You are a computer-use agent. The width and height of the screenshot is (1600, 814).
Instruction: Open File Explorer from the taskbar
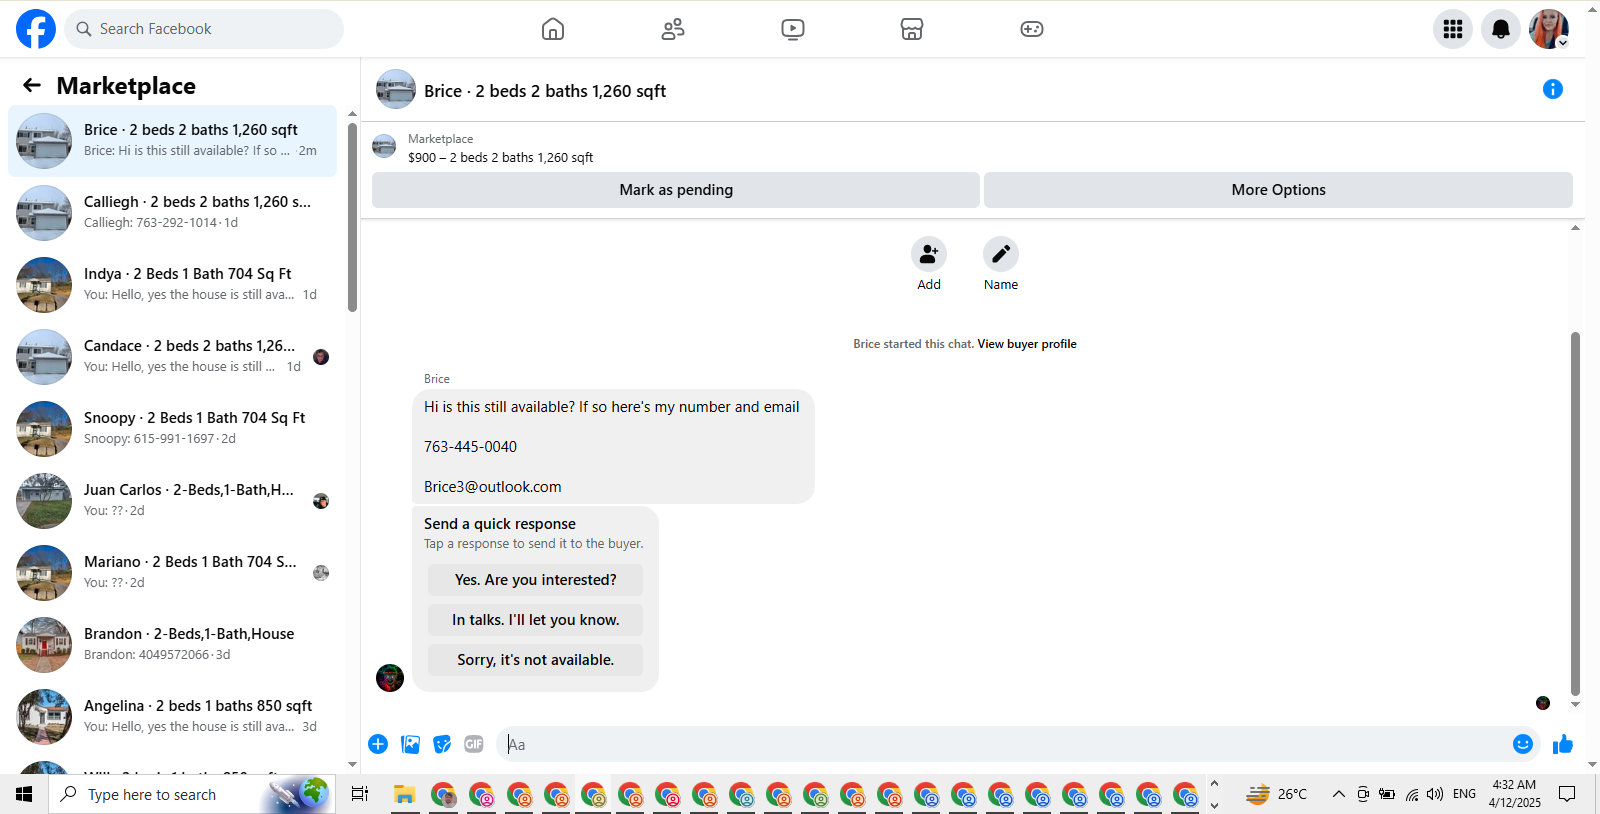tap(405, 794)
